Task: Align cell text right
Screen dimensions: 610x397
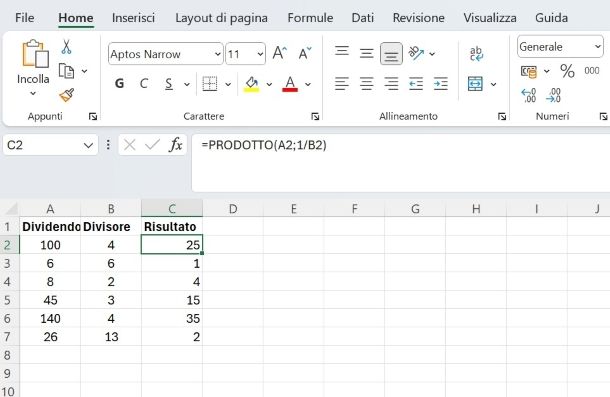Action: coord(391,84)
